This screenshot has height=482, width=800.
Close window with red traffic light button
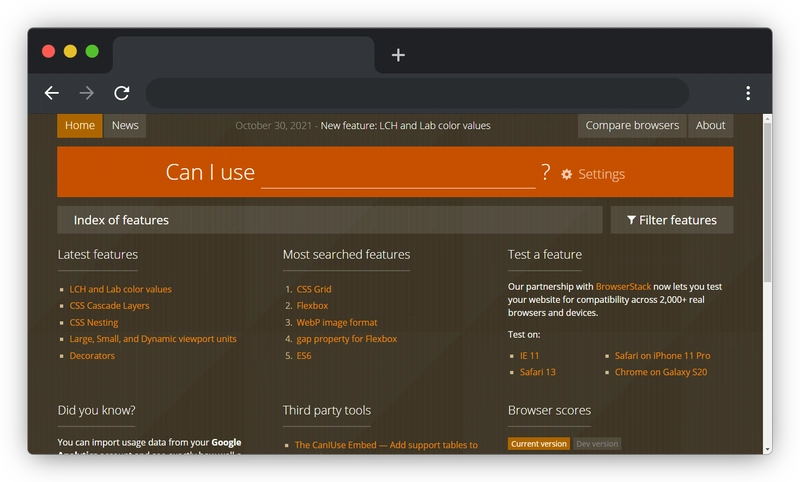point(48,52)
